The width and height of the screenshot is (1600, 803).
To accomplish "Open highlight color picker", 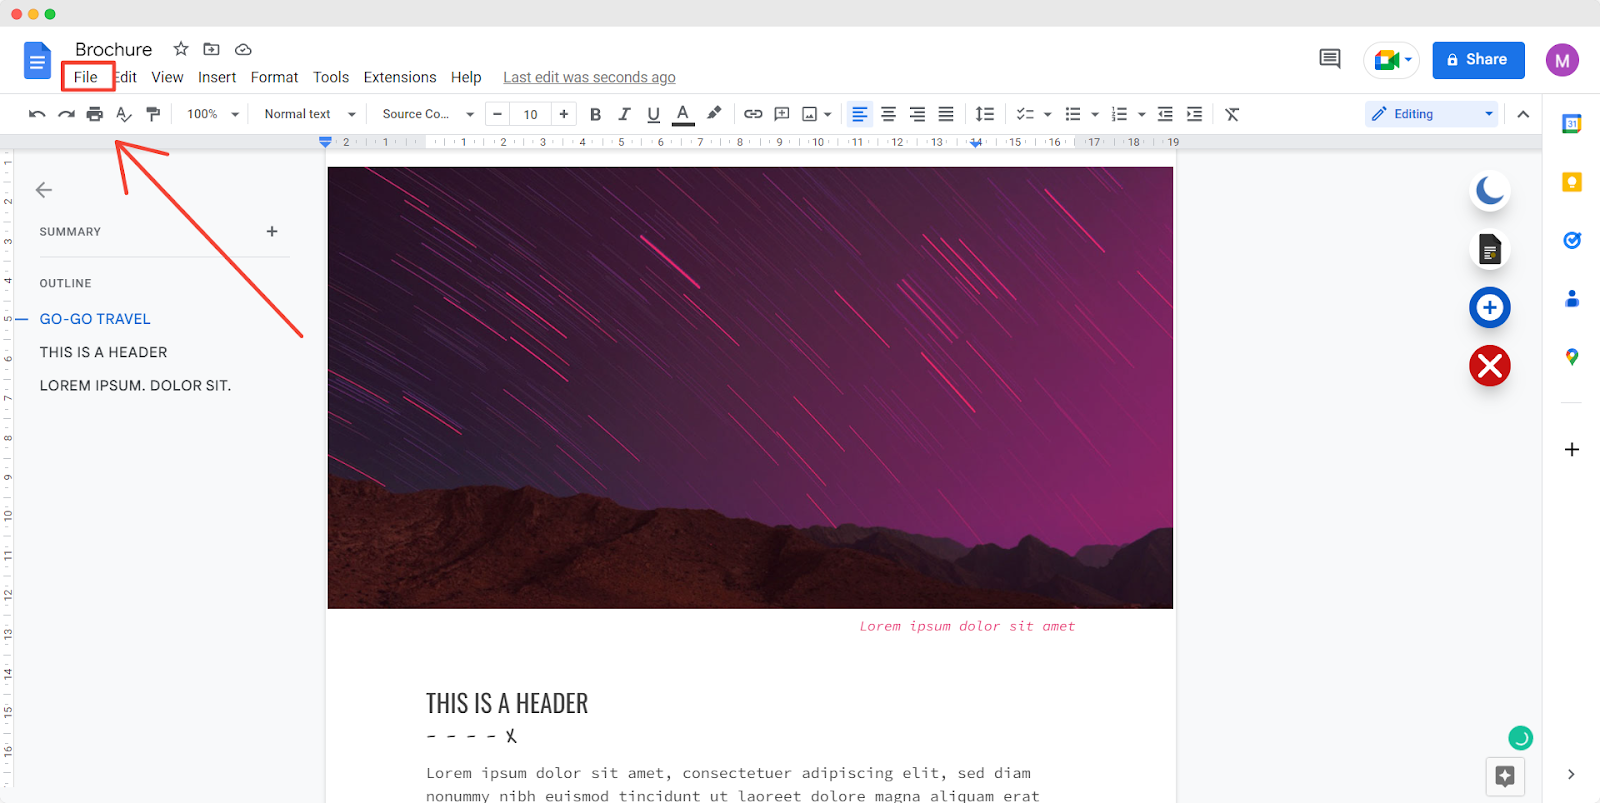I will (714, 114).
